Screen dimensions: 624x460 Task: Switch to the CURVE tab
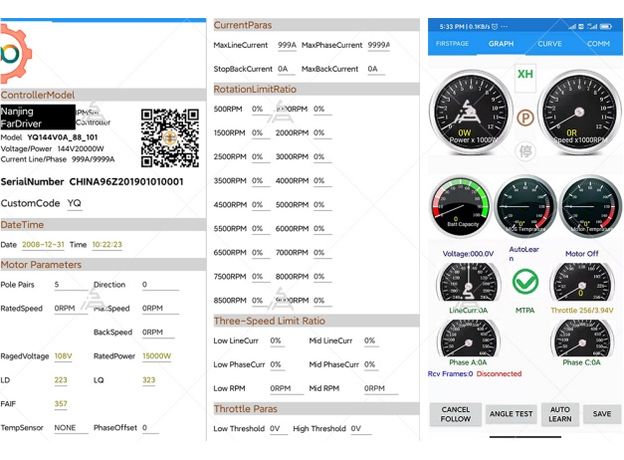[x=549, y=44]
